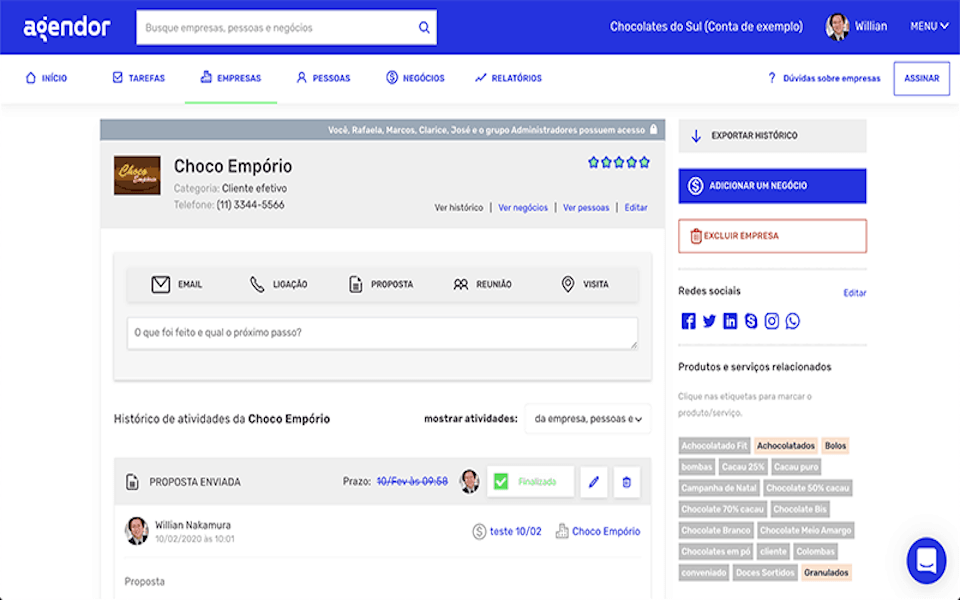The width and height of the screenshot is (960, 600).
Task: Click Excluir Empresa button
Action: click(772, 236)
